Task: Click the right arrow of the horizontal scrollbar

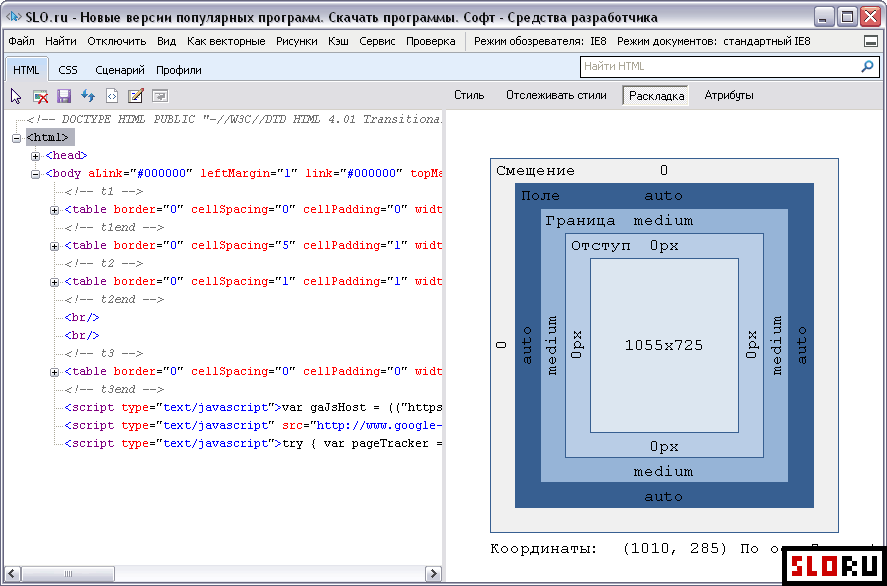Action: (433, 574)
